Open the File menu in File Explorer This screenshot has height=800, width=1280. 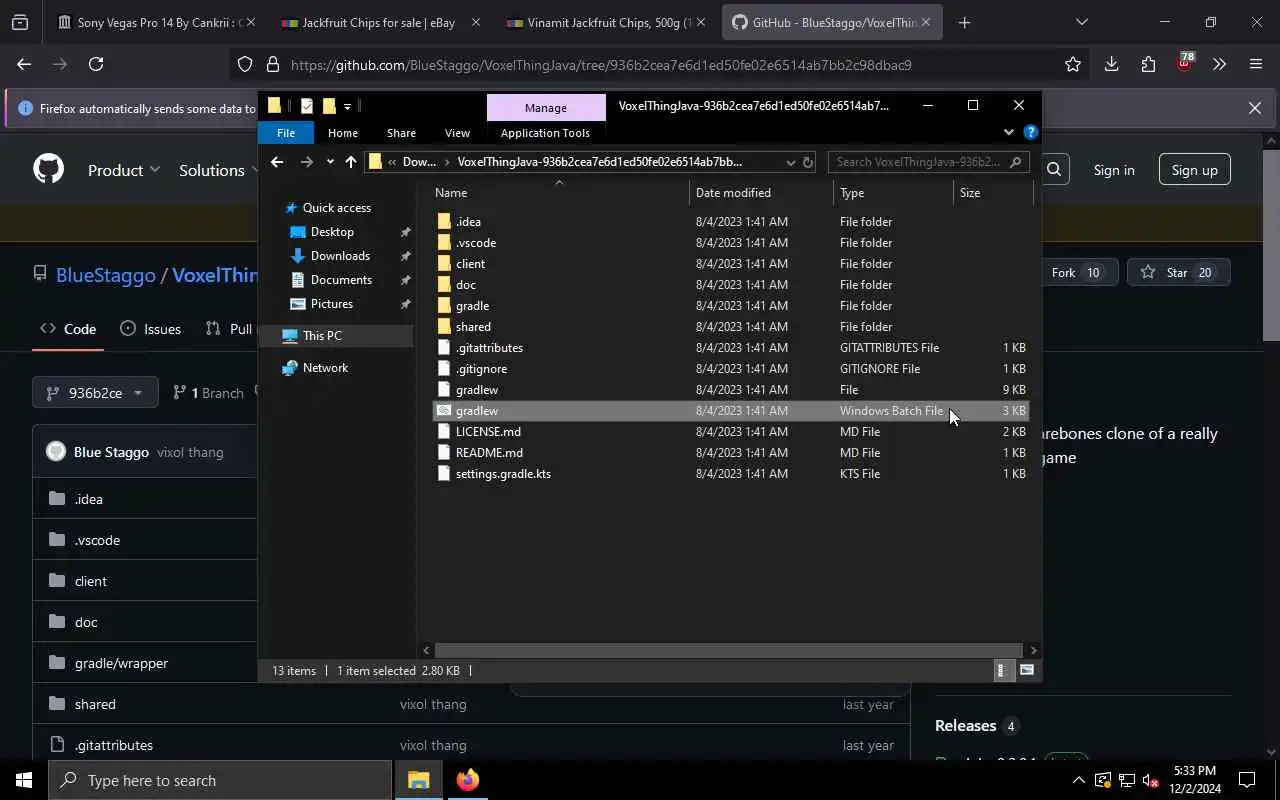286,133
